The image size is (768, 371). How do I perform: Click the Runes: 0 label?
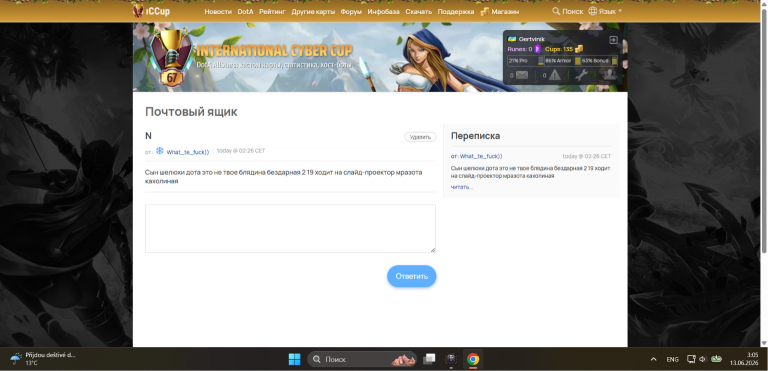coord(520,49)
